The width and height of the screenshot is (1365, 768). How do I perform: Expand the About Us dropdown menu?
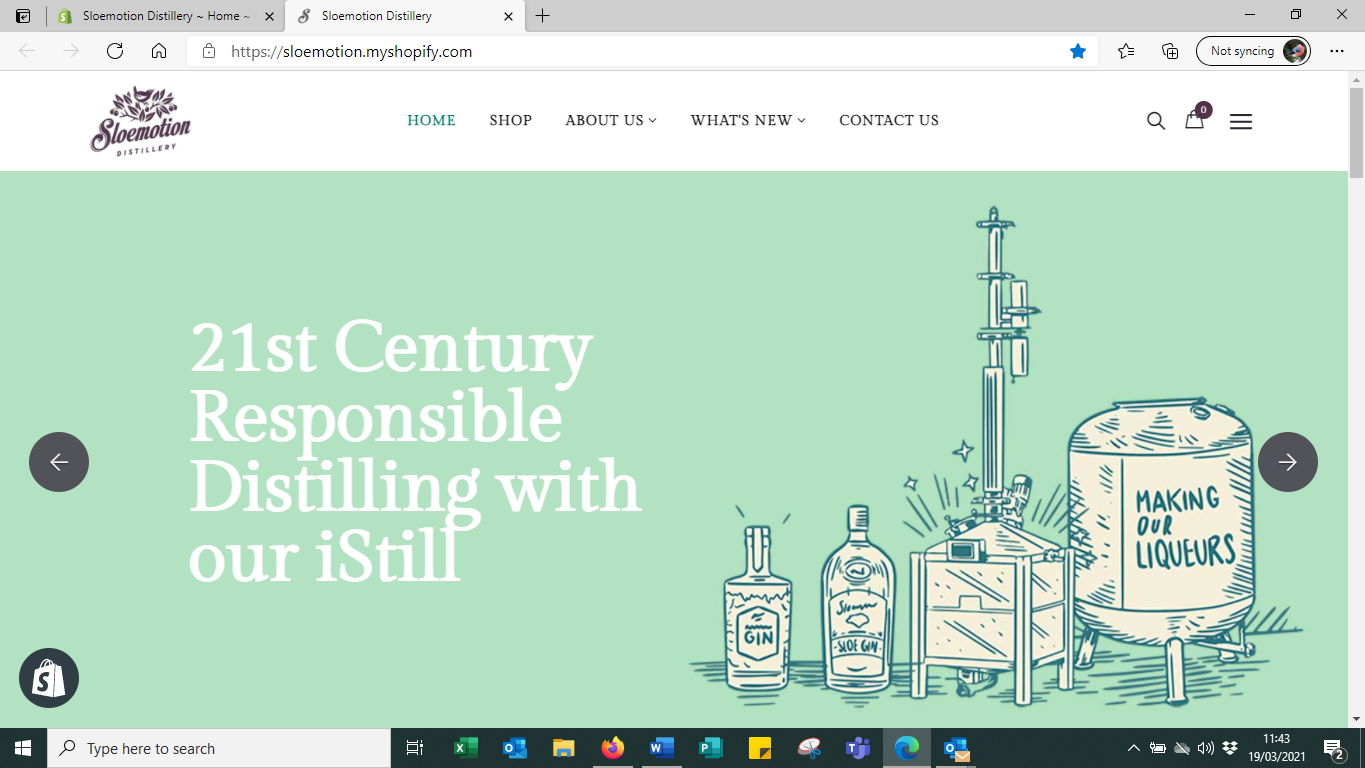click(x=611, y=120)
